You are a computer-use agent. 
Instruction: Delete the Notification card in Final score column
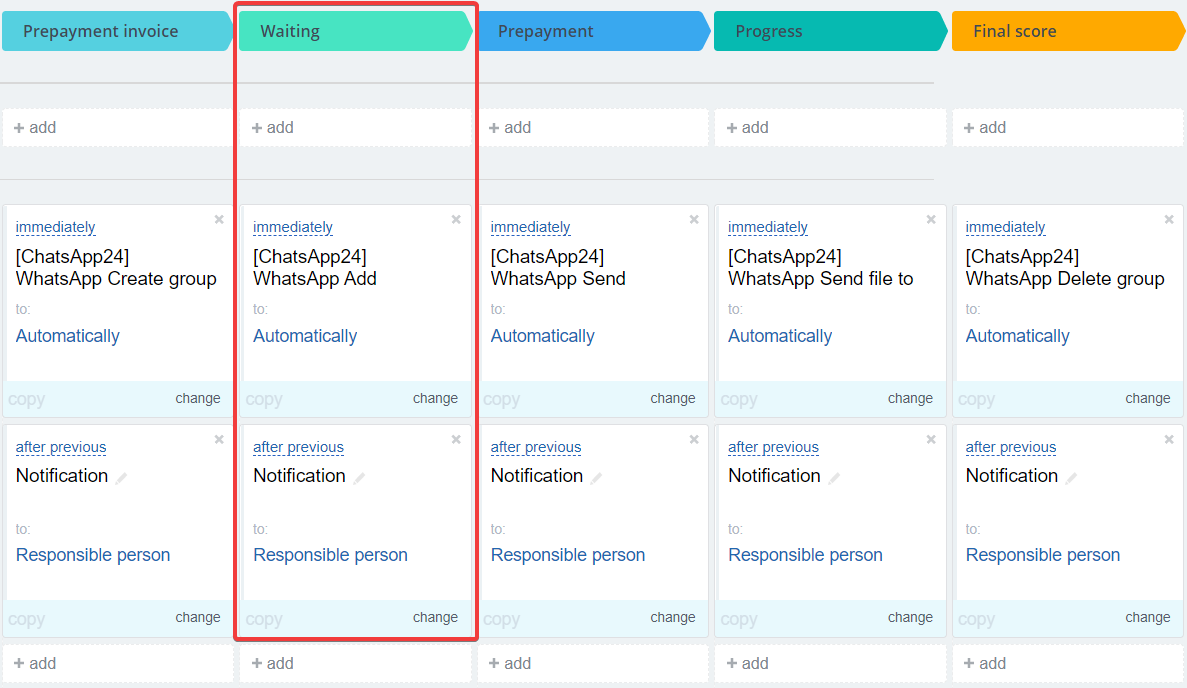click(x=1169, y=440)
